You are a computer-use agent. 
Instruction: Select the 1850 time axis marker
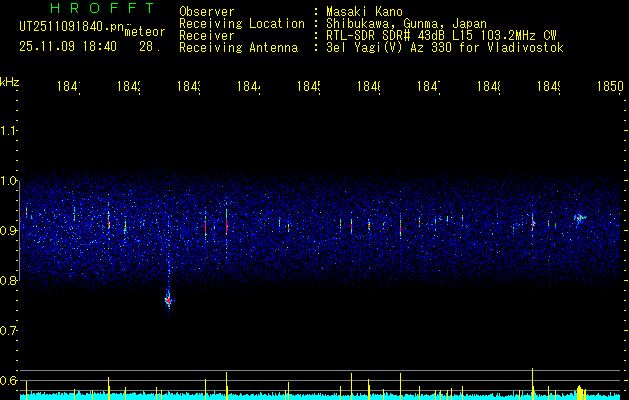pos(610,86)
